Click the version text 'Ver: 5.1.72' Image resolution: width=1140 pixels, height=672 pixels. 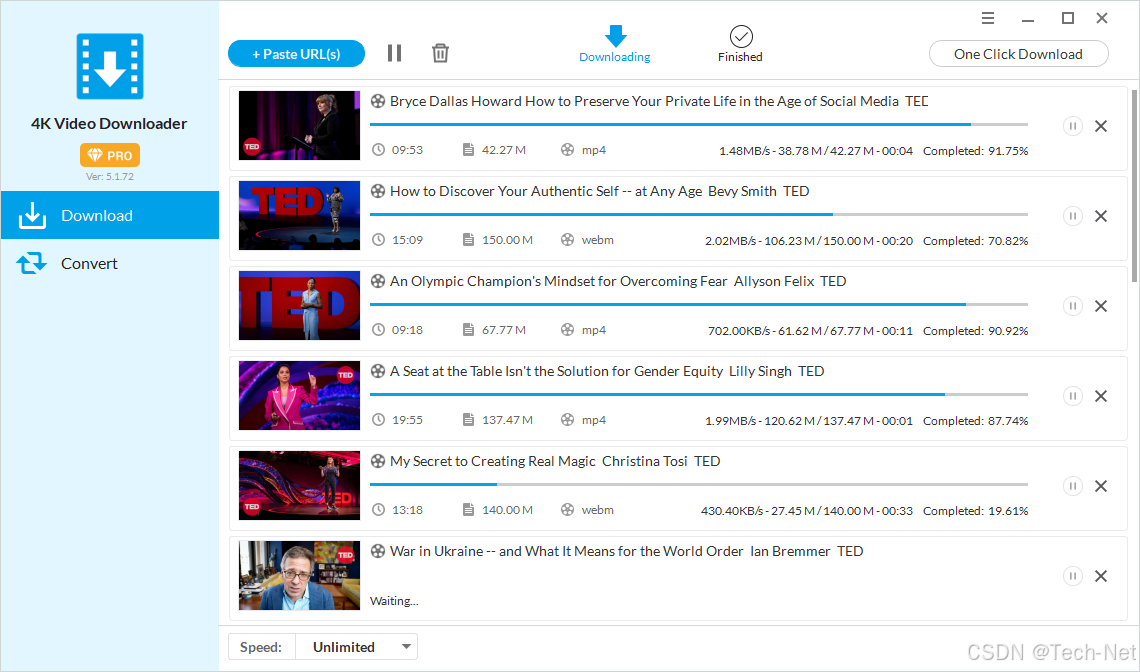110,176
